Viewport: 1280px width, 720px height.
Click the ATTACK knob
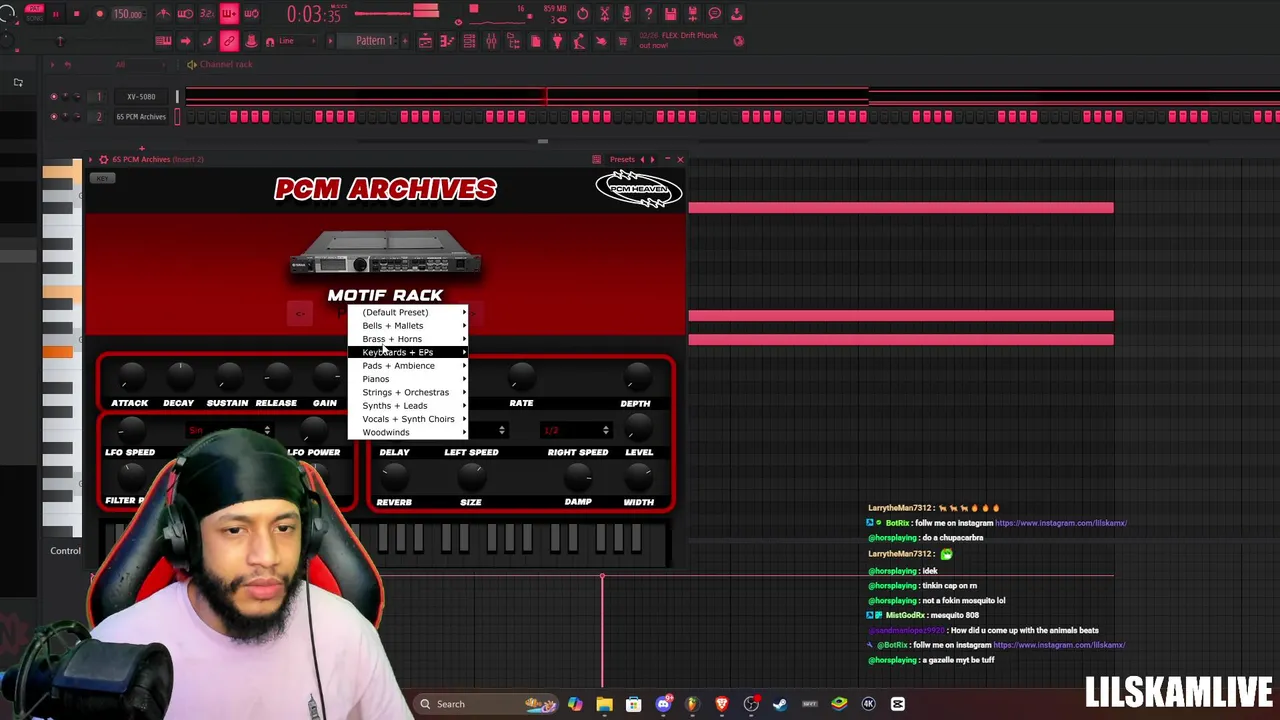(130, 378)
